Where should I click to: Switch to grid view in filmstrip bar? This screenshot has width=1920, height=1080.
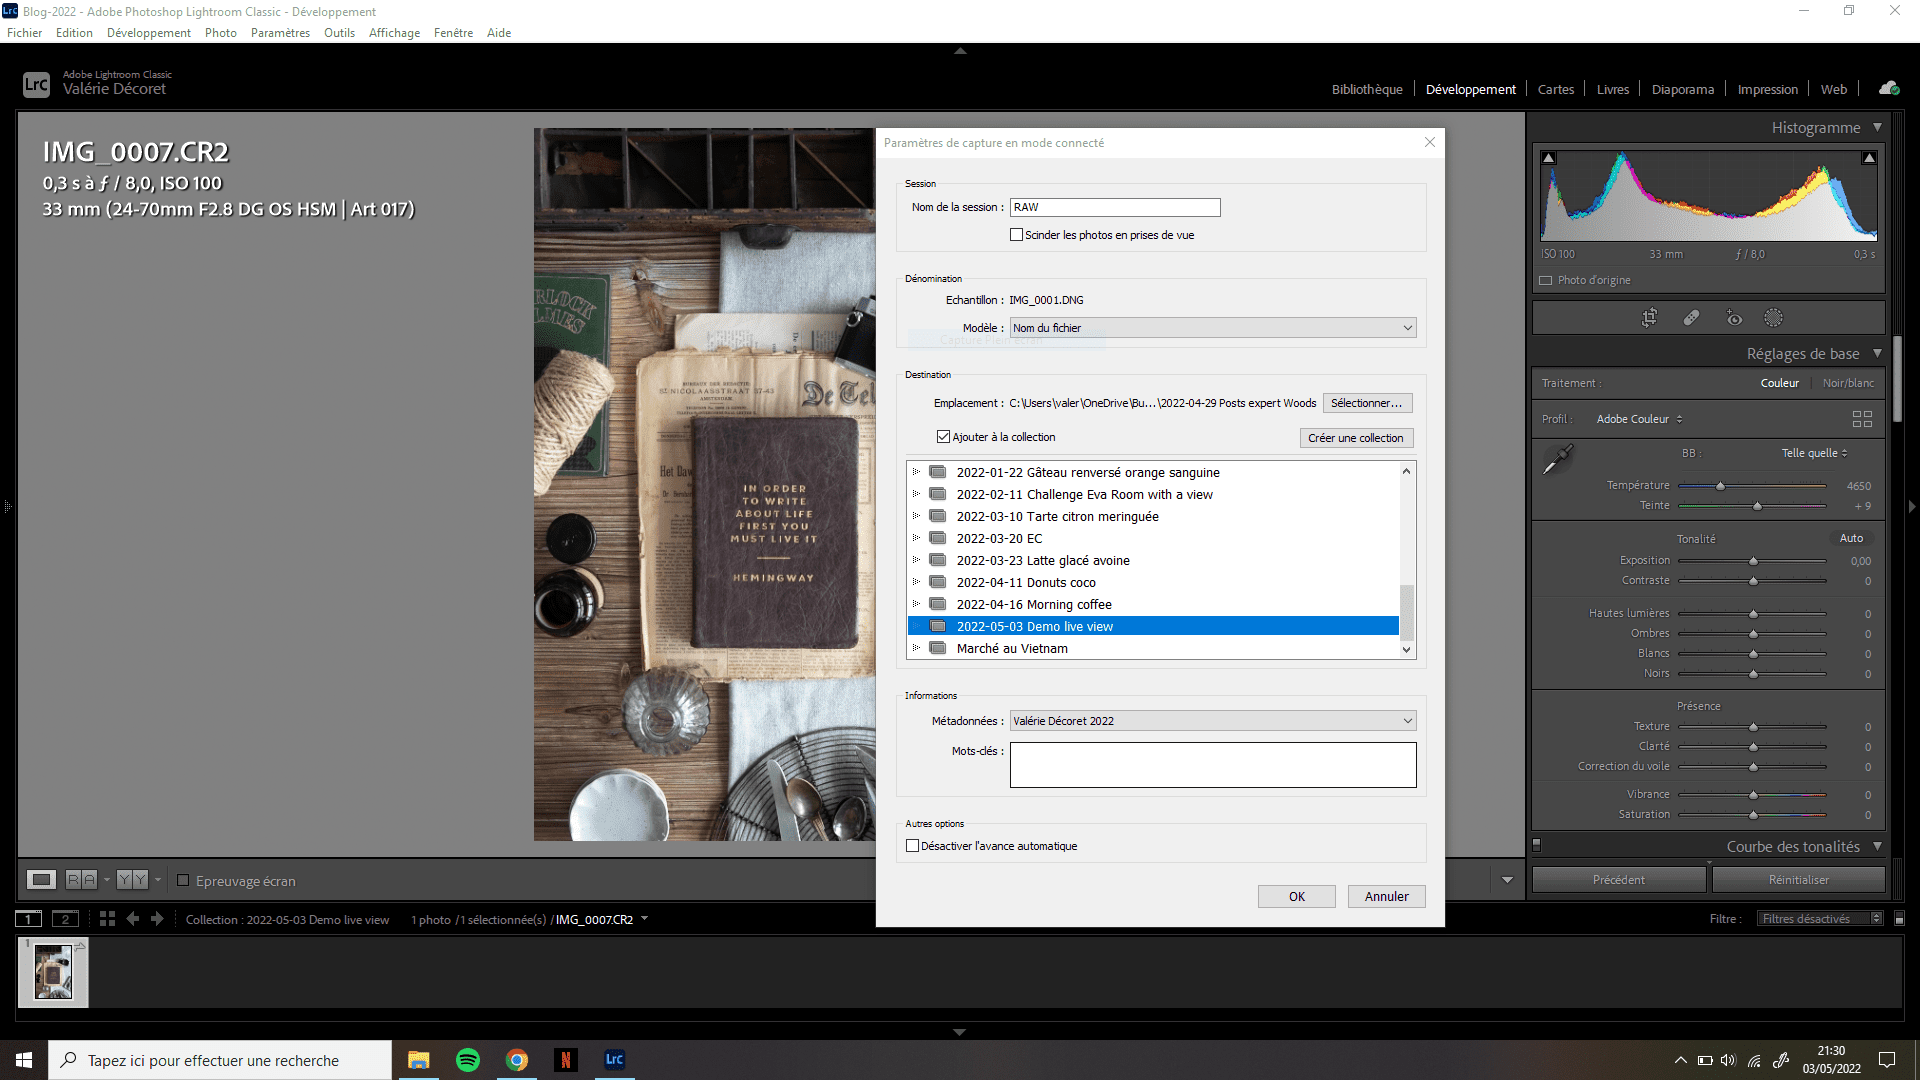(107, 919)
